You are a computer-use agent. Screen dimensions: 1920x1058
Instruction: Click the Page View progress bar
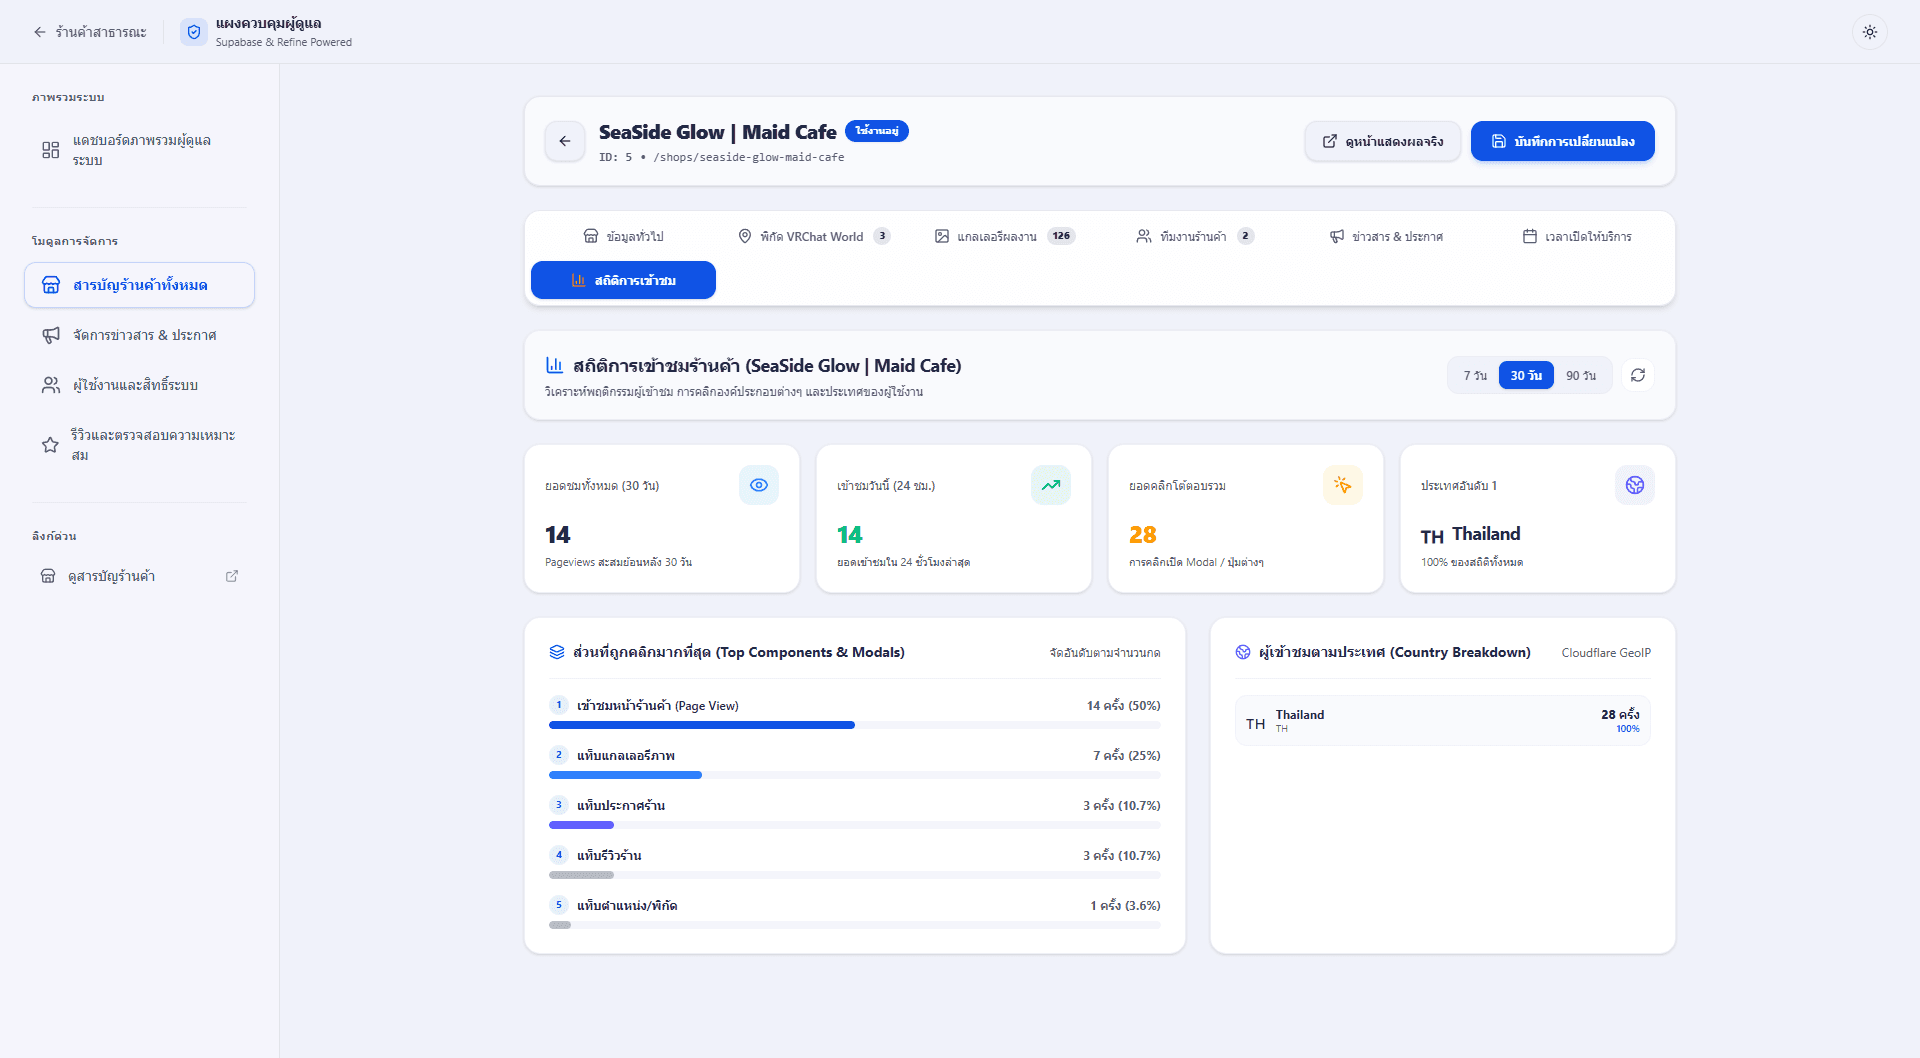[854, 725]
